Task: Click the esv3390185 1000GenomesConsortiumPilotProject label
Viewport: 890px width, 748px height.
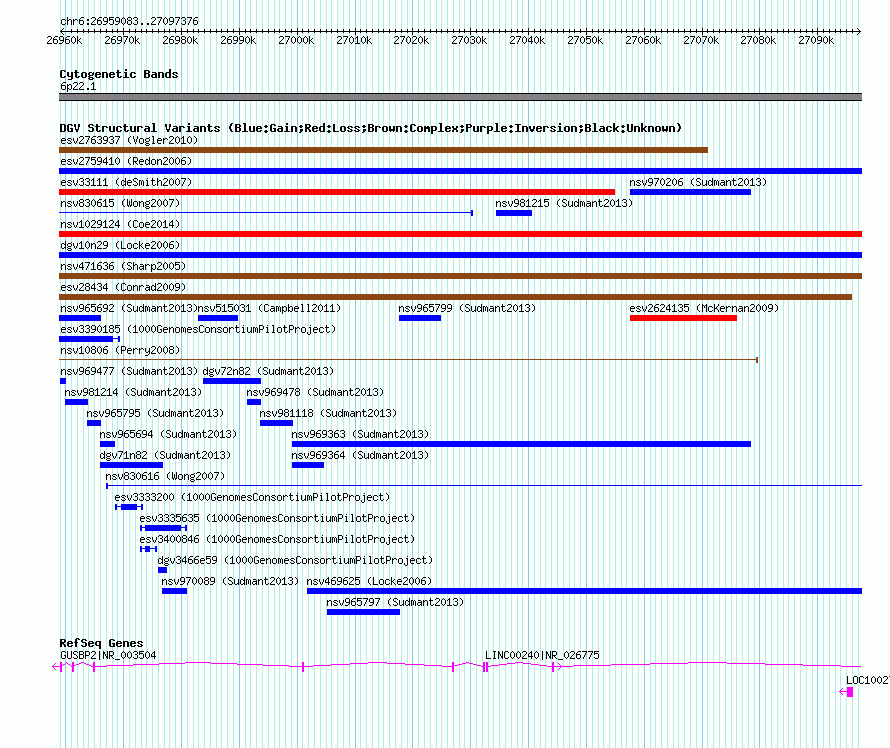Action: (198, 329)
